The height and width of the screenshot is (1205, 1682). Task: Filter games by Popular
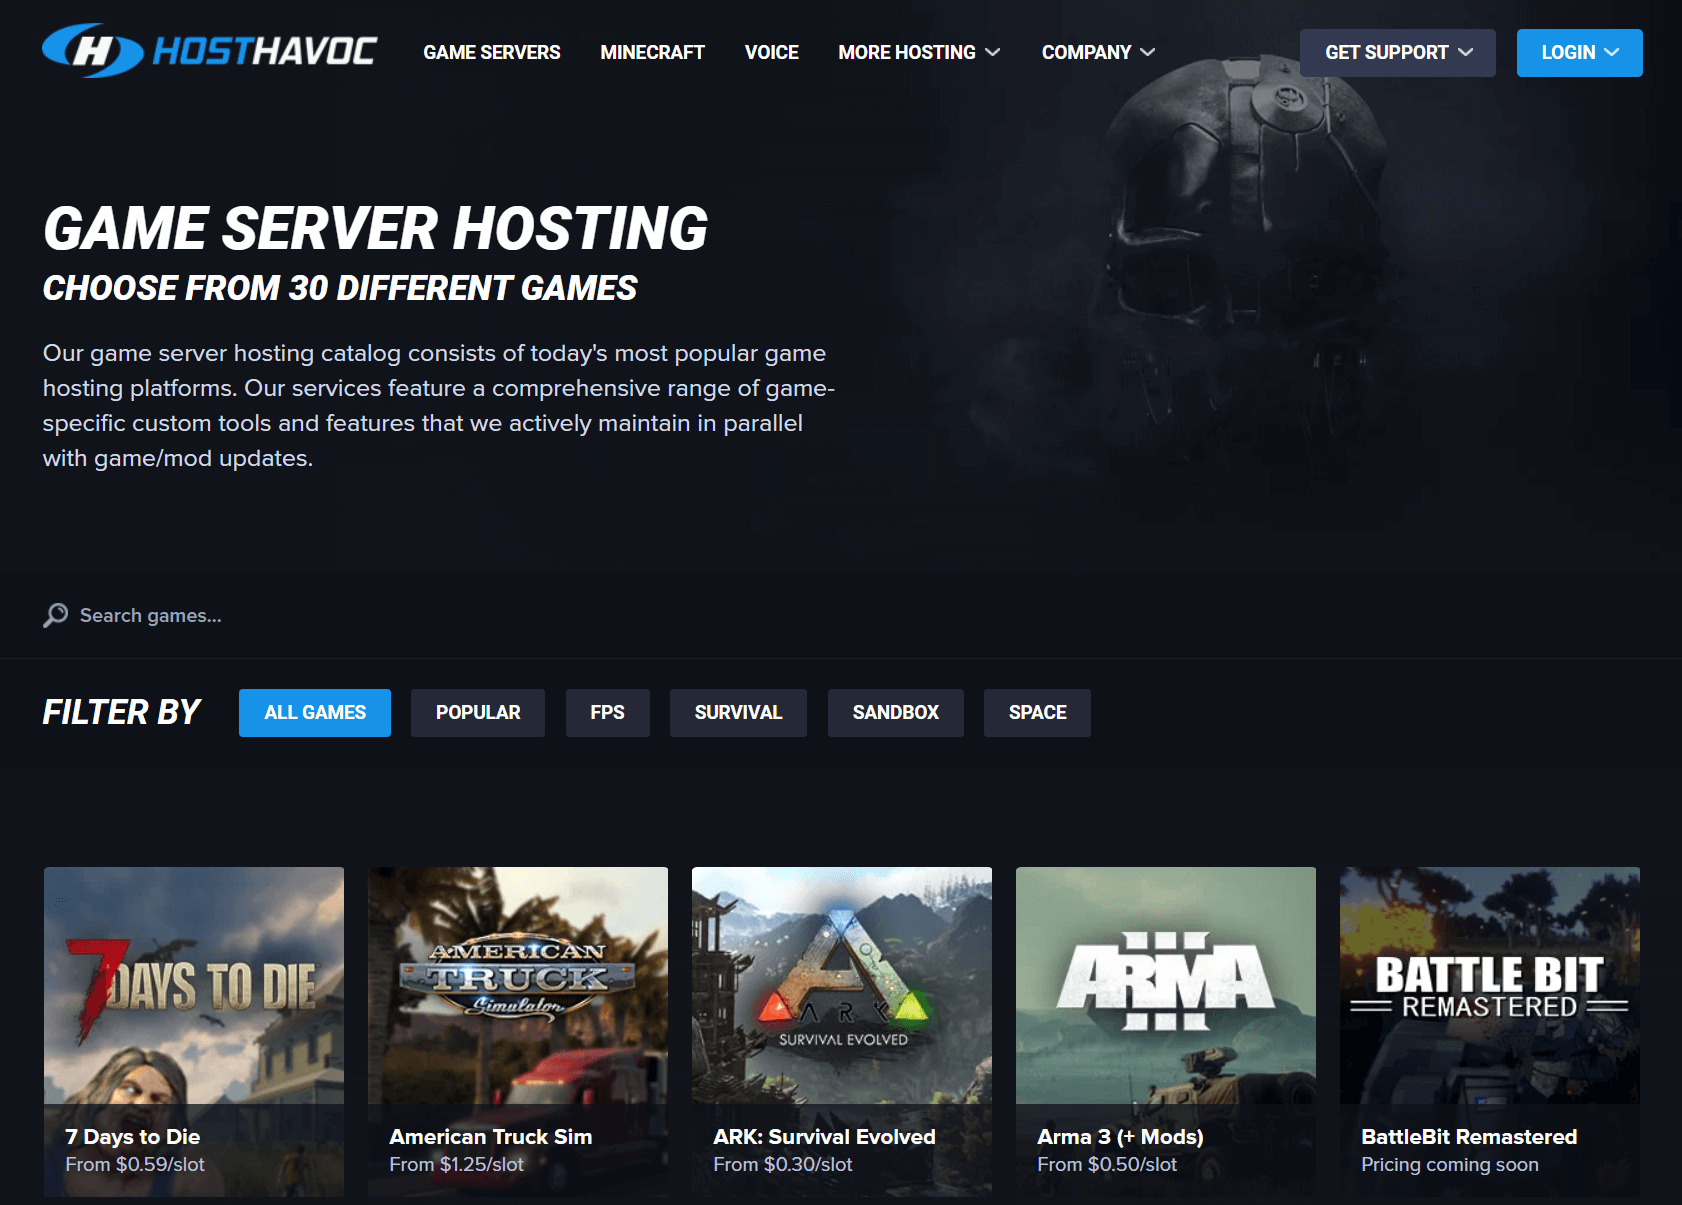click(478, 713)
